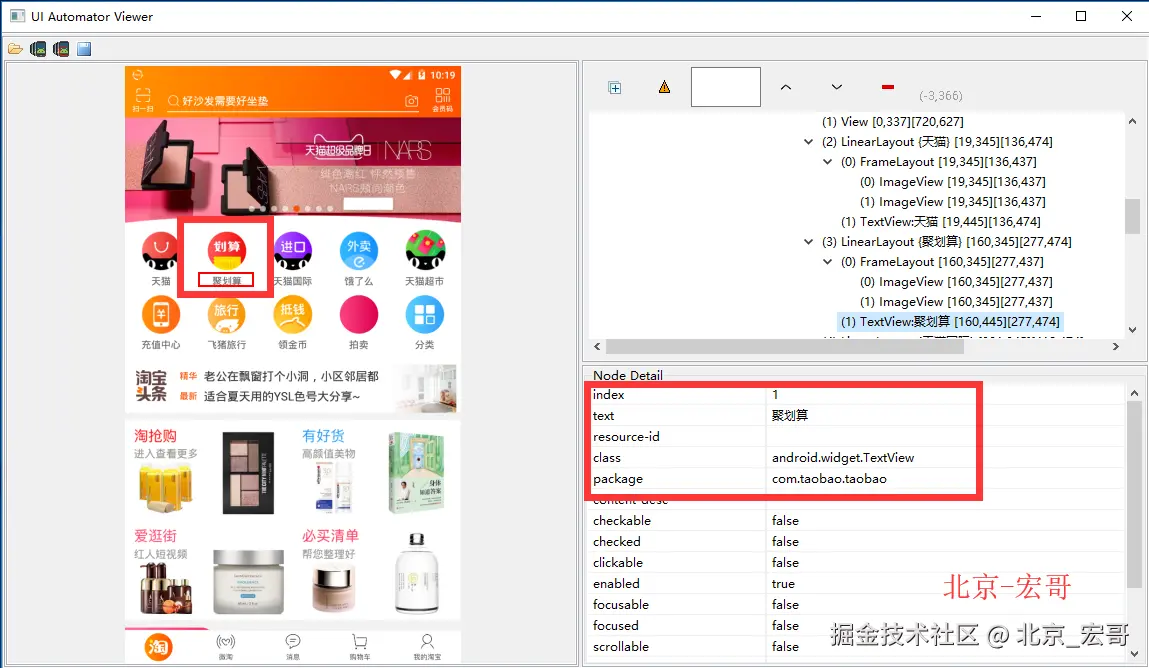Click the 爱逛街 section title
This screenshot has width=1149, height=668.
pyautogui.click(x=155, y=536)
